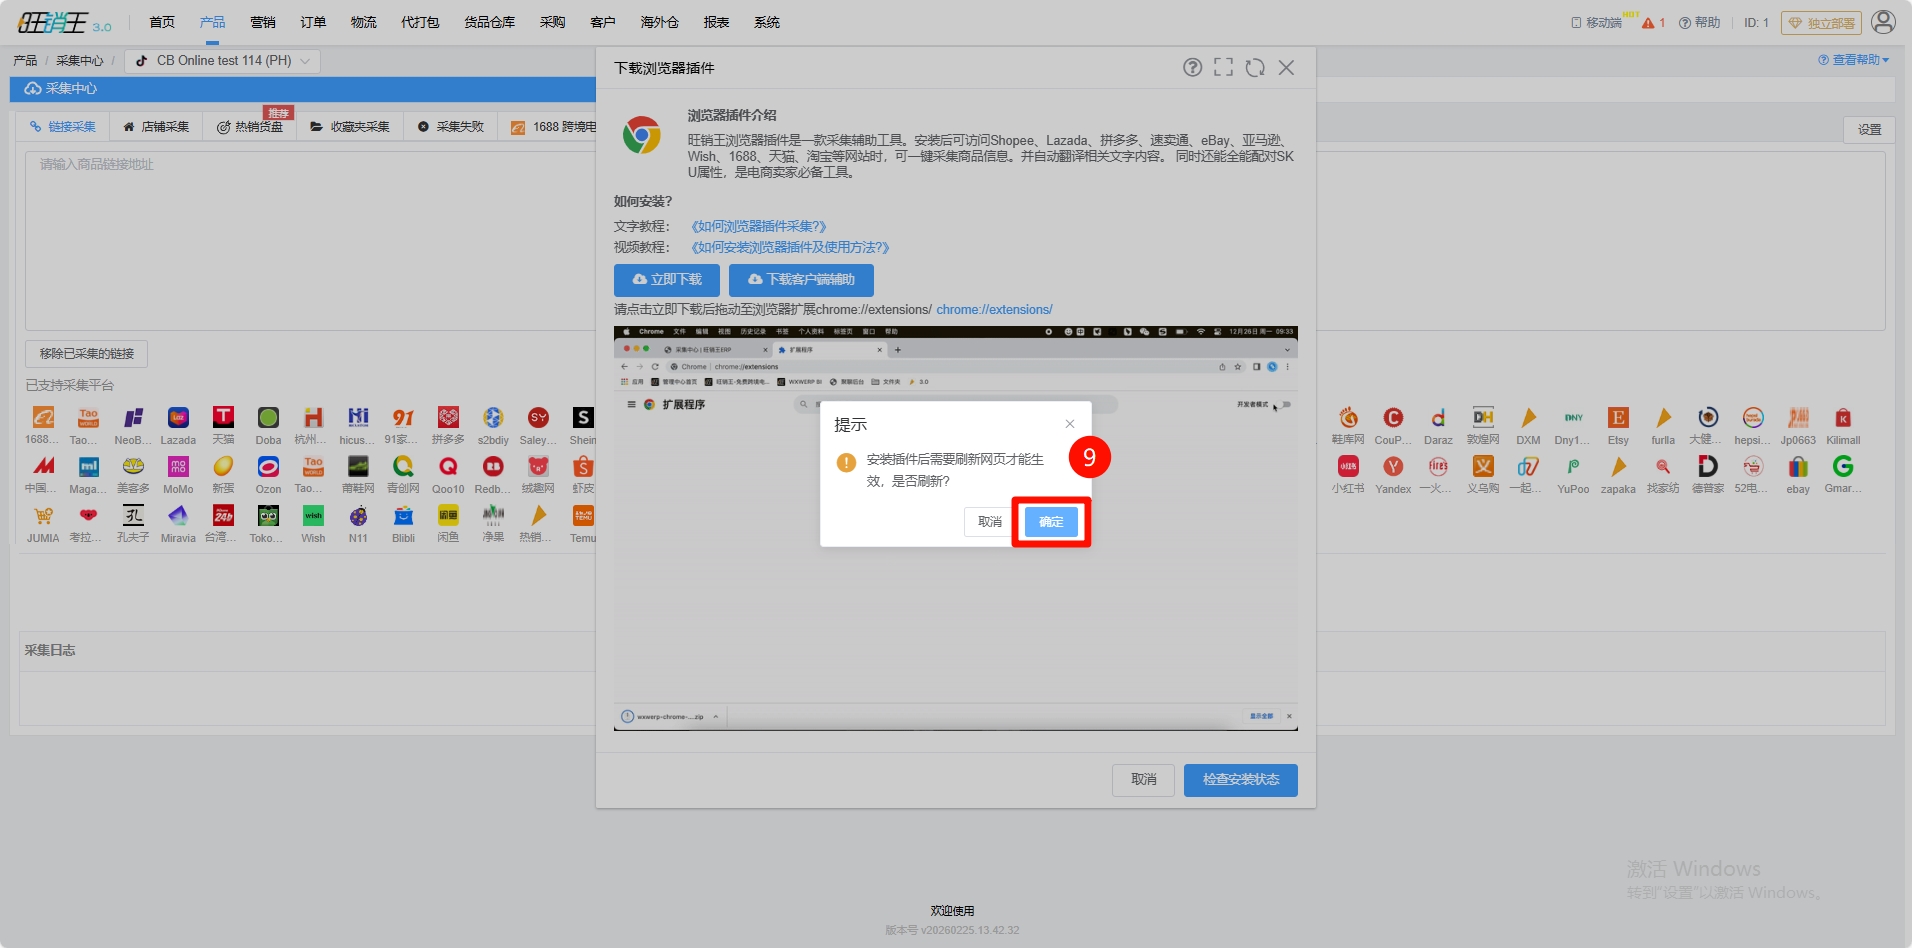The image size is (1912, 948).
Task: Click the product link address input field
Action: tap(310, 240)
